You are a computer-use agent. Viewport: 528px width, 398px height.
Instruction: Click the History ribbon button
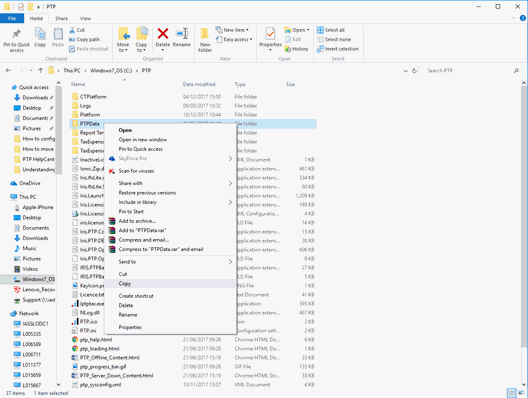(296, 49)
